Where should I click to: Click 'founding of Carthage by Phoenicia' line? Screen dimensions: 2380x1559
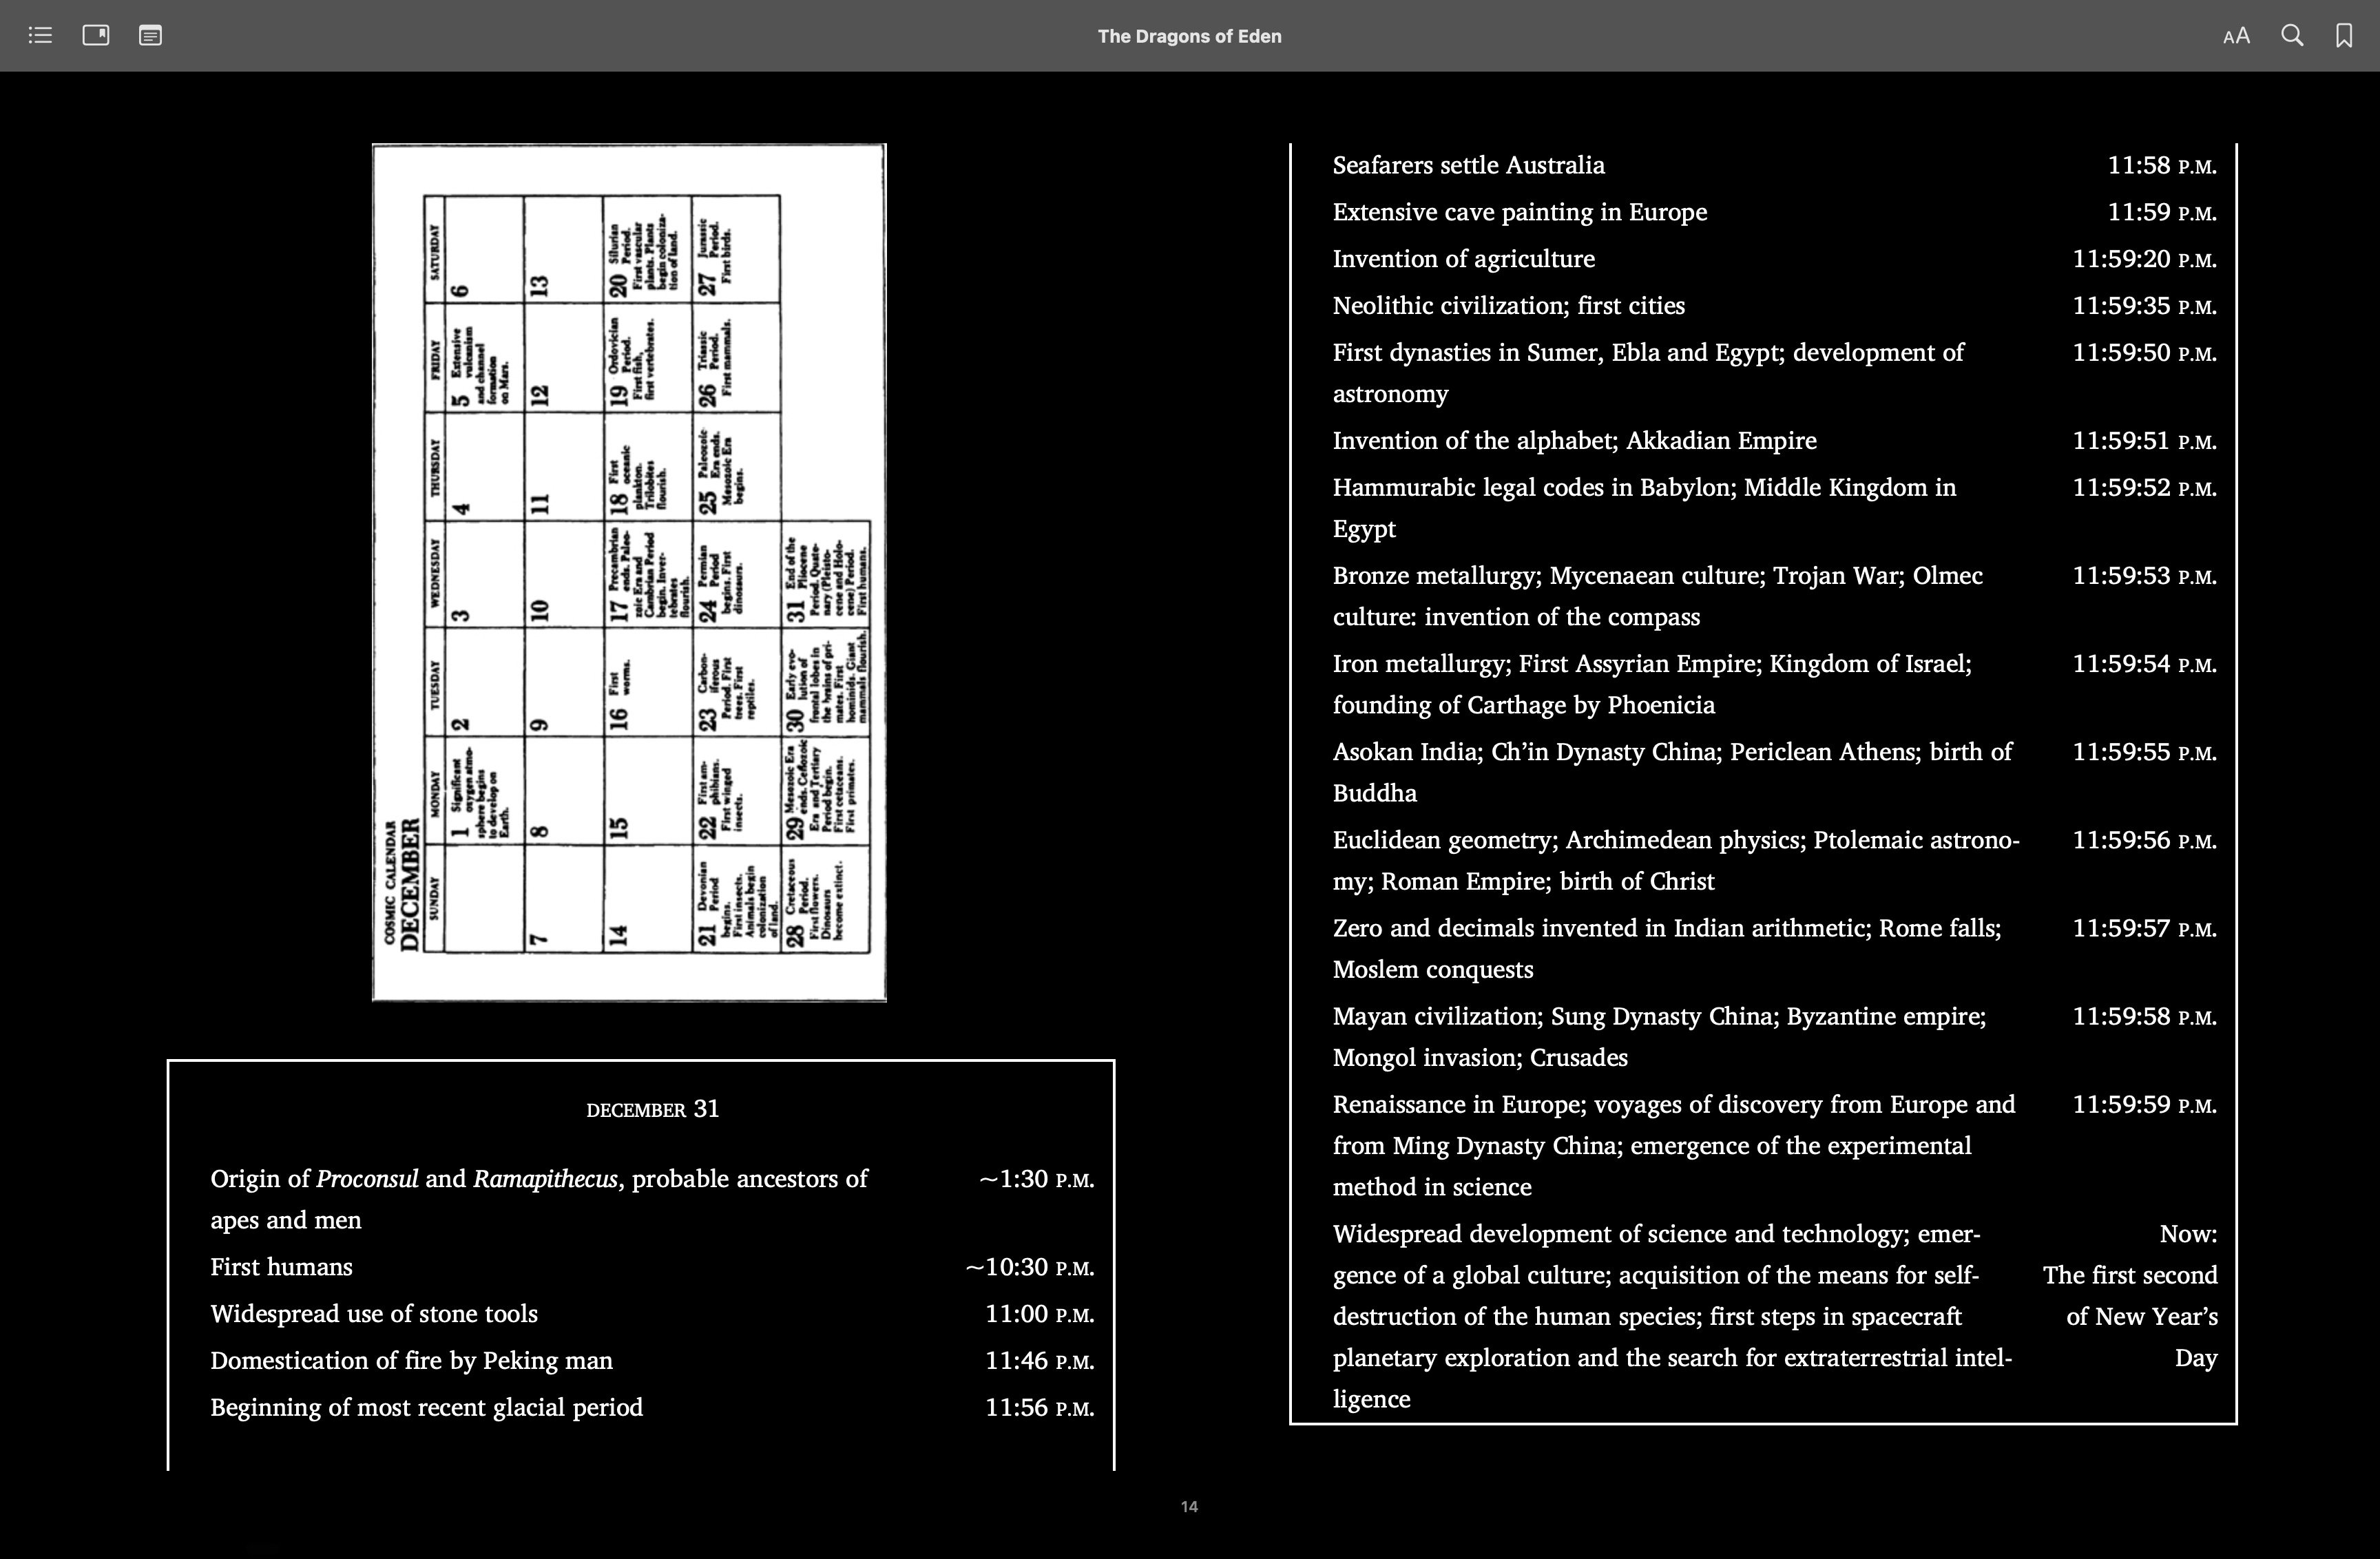point(1523,705)
